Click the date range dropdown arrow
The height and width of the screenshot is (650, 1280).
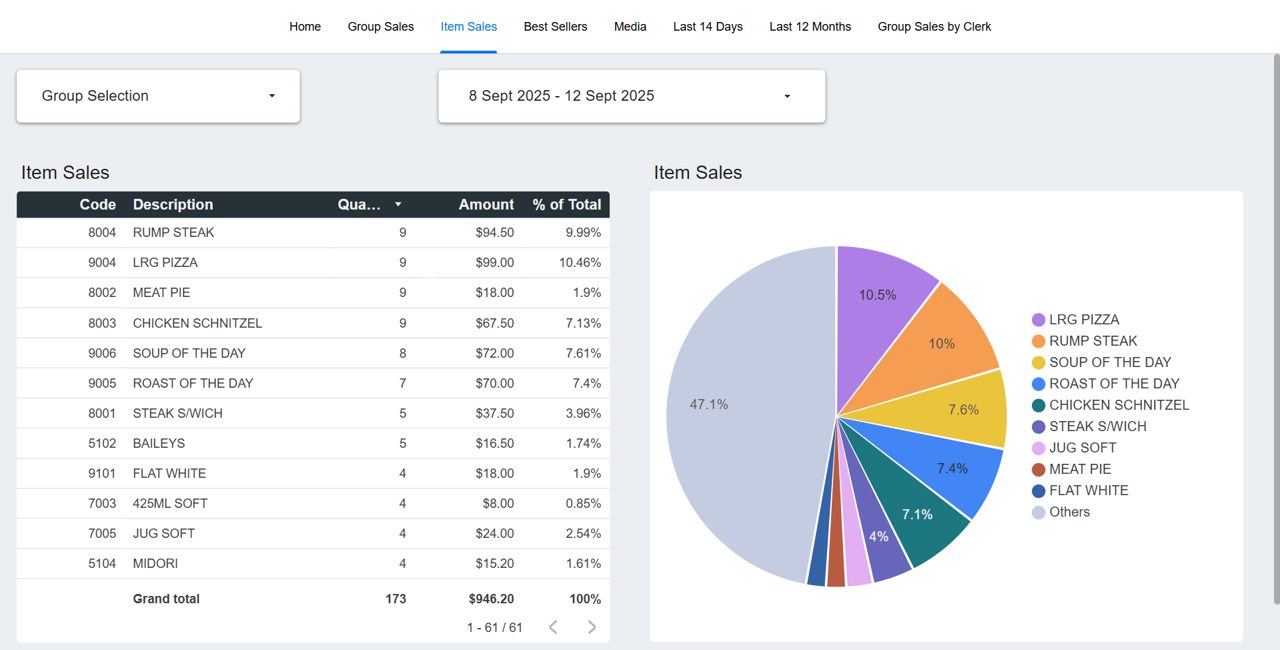787,96
